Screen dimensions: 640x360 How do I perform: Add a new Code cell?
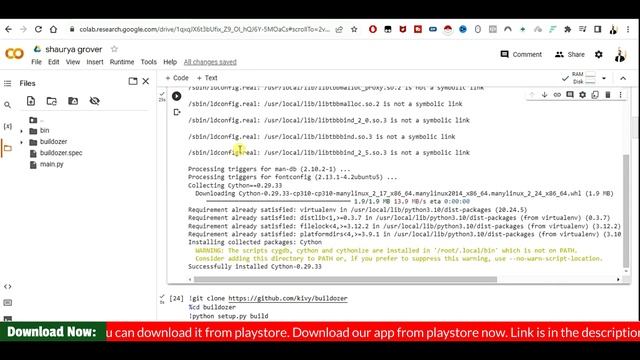[x=177, y=78]
